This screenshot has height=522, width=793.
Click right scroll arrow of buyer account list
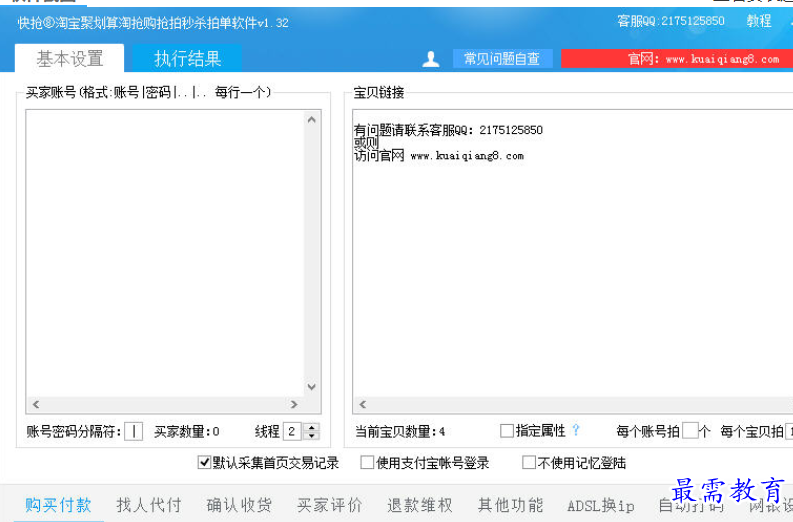click(x=294, y=404)
